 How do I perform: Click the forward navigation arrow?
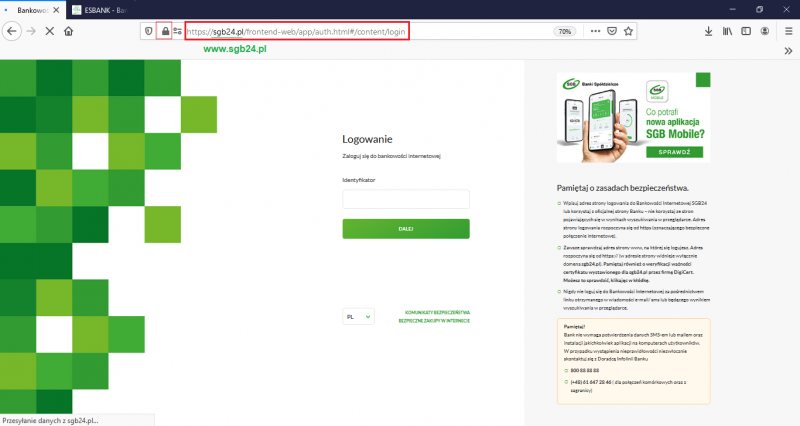point(31,31)
